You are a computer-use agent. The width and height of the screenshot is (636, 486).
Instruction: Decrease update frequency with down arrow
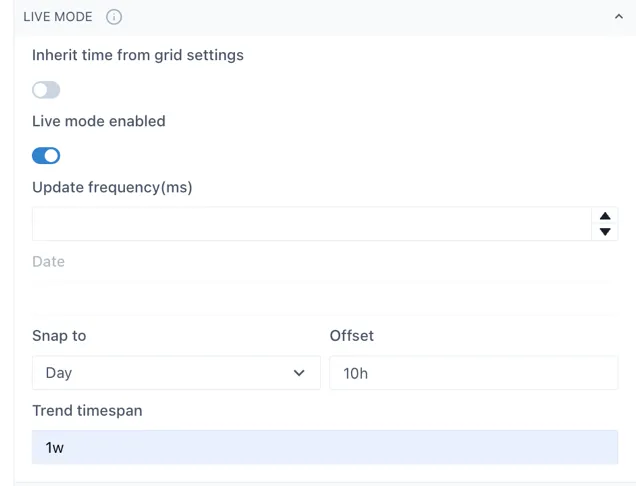click(604, 232)
